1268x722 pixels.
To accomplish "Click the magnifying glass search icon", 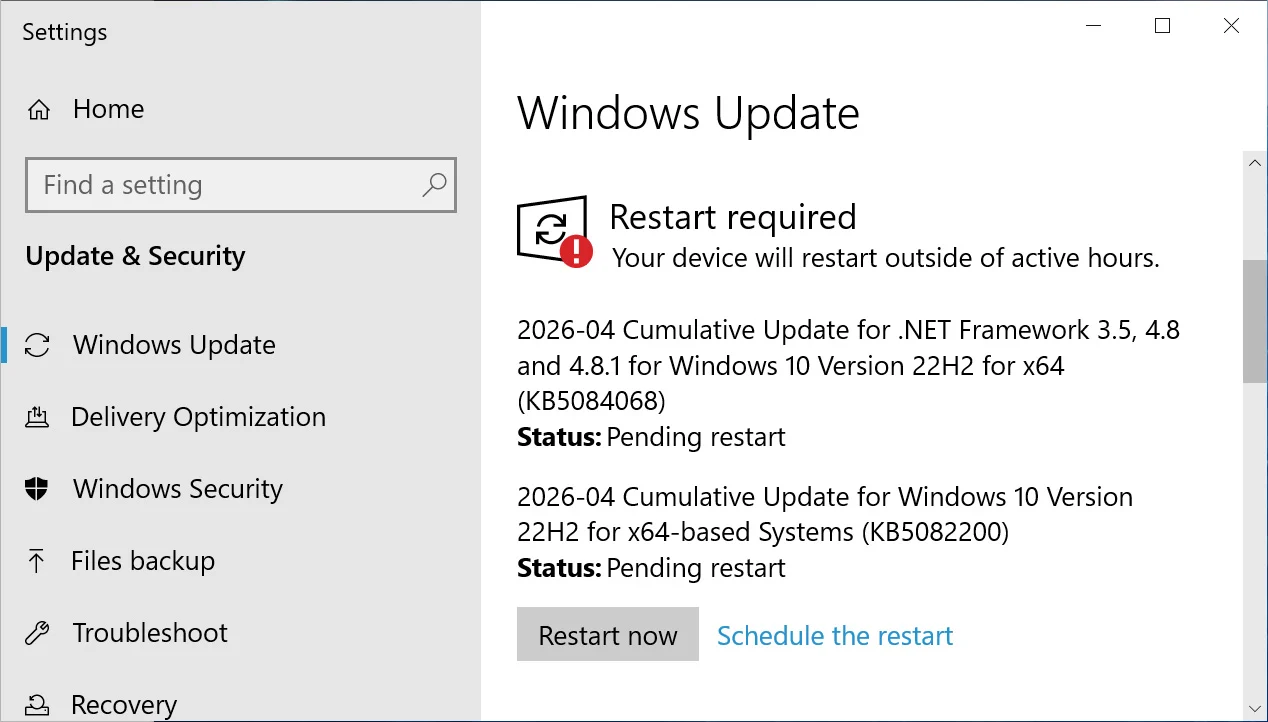I will click(434, 185).
